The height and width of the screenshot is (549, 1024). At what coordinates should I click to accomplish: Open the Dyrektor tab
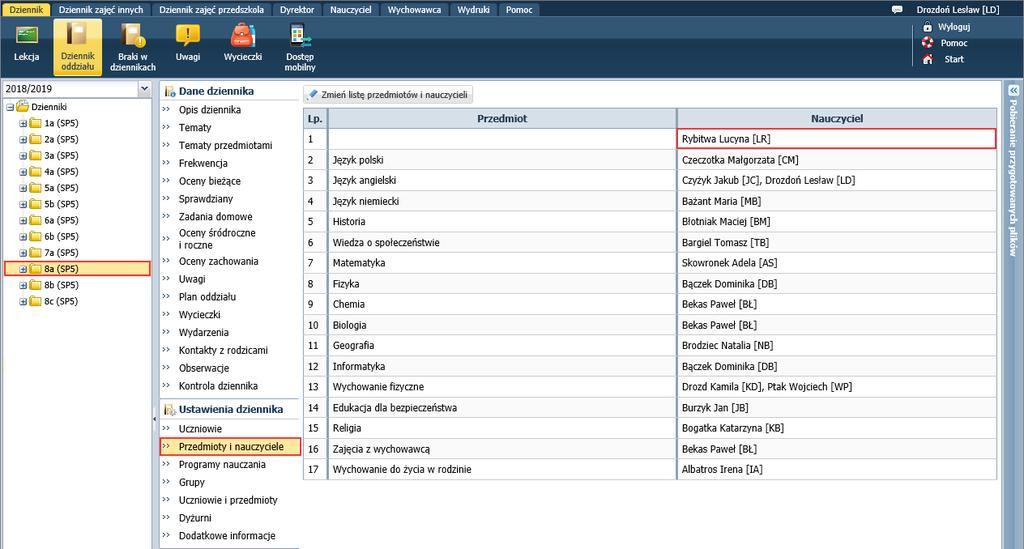297,10
